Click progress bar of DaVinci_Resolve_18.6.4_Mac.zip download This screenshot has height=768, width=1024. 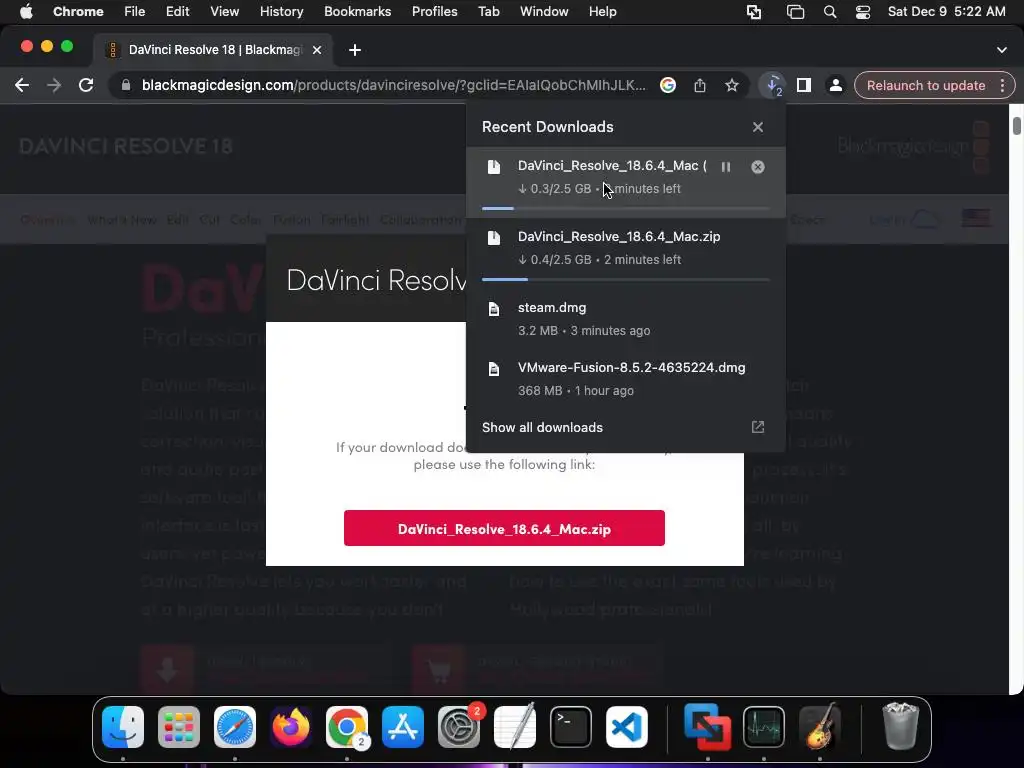tap(626, 280)
